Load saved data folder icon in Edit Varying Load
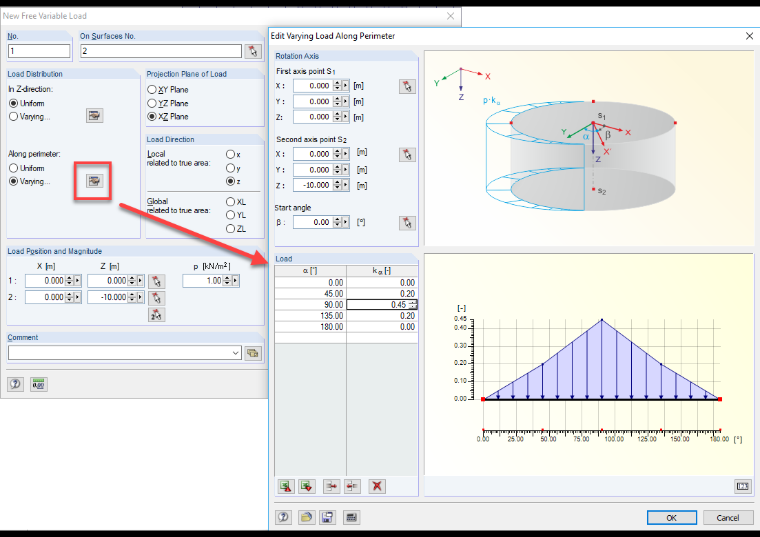Screen dimensions: 760x537 [x=306, y=517]
